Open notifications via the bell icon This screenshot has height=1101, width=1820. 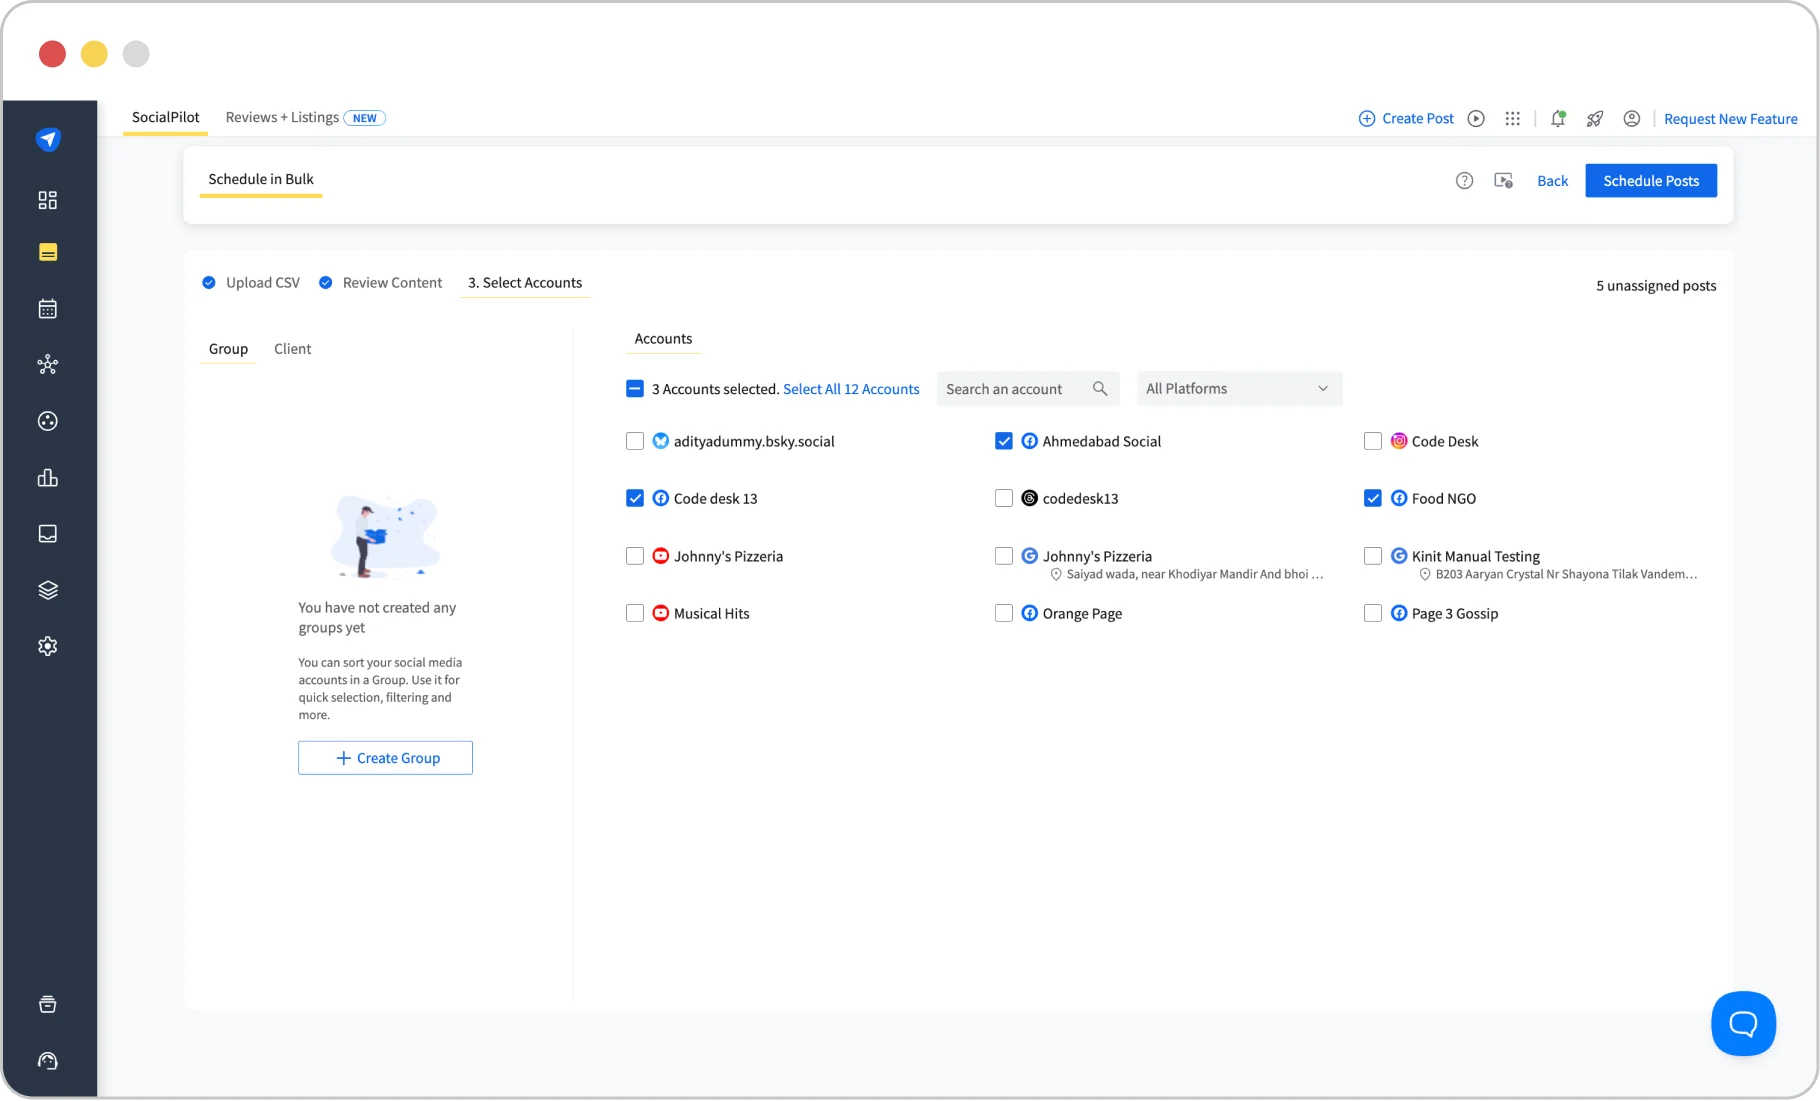[1557, 118]
